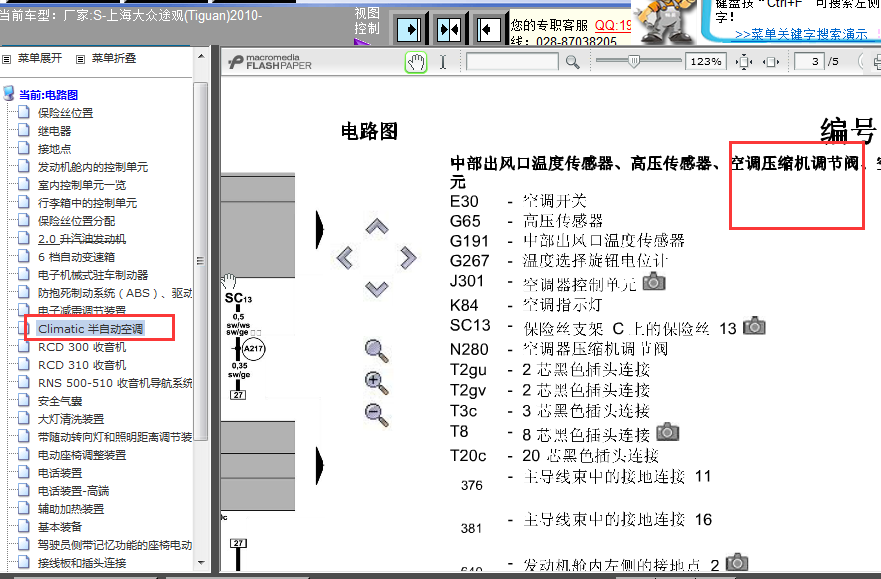
Task: Open 行李箱中的控制单元 tree item
Action: click(x=87, y=203)
